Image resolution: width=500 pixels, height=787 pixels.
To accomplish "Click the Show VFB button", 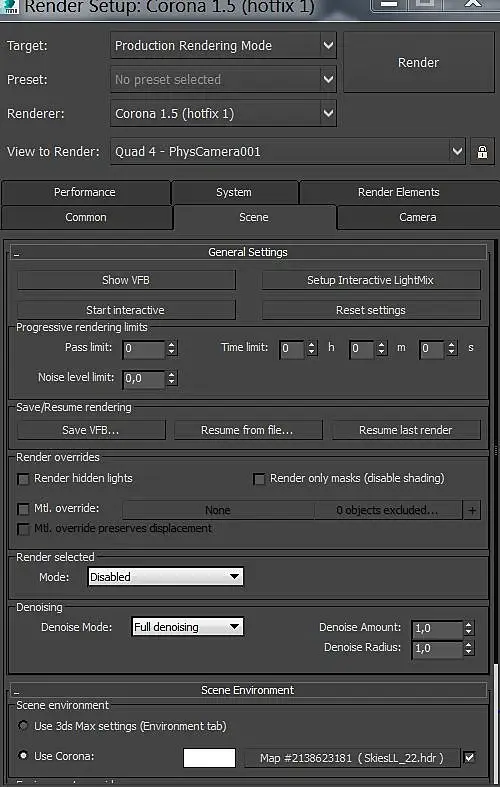I will click(x=126, y=280).
